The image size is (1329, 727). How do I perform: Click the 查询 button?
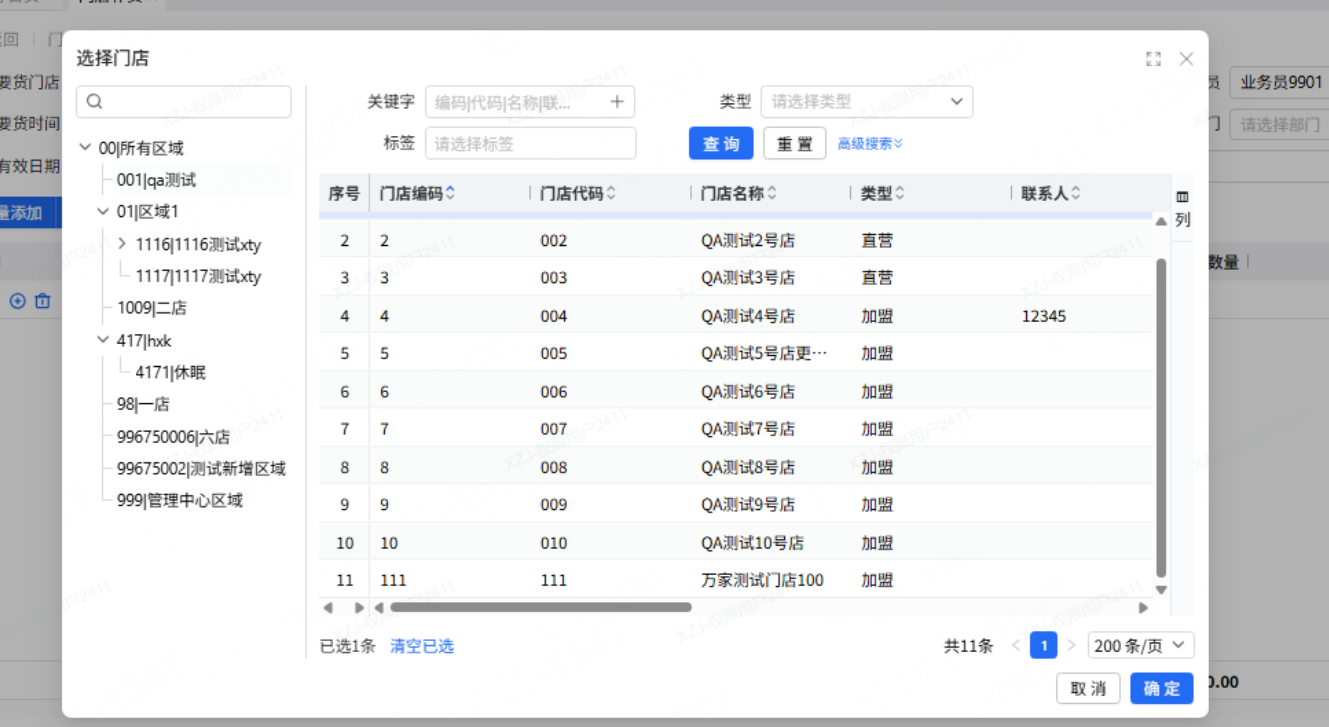pyautogui.click(x=720, y=143)
